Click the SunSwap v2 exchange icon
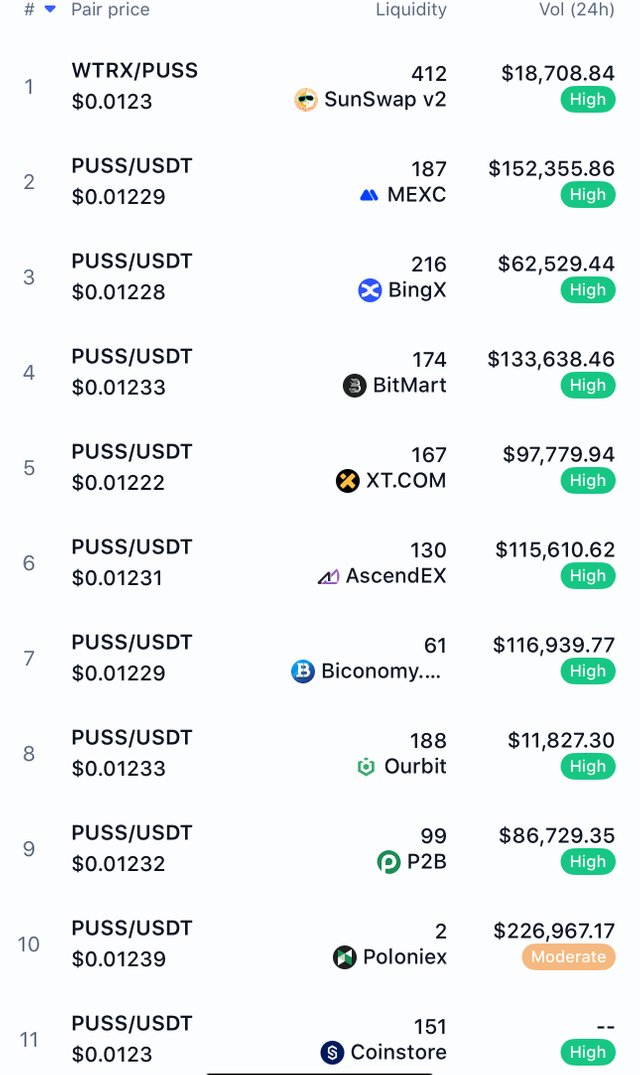 (x=306, y=100)
